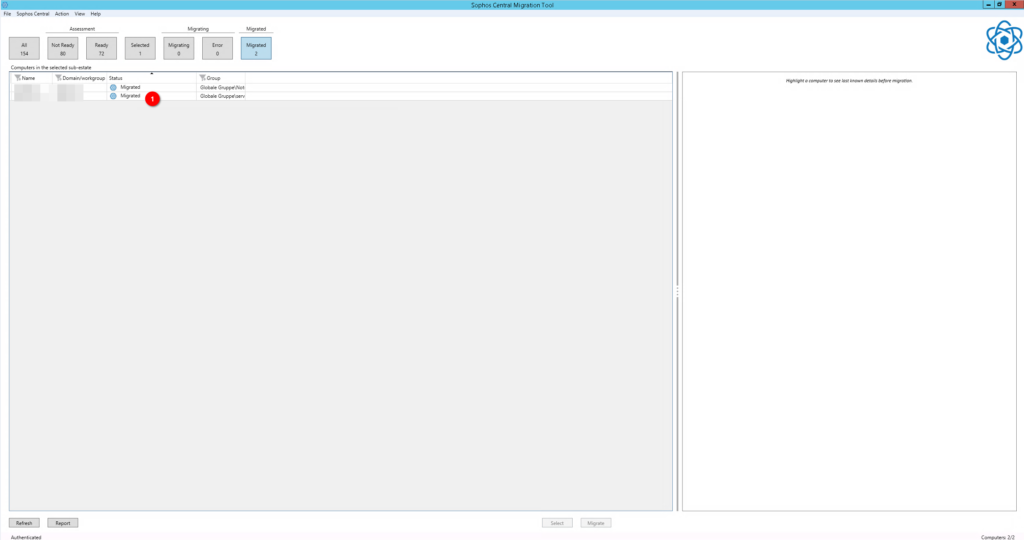The image size is (1024, 540).
Task: Click the status icon of the Globale Gruppe\serv row
Action: coord(113,96)
